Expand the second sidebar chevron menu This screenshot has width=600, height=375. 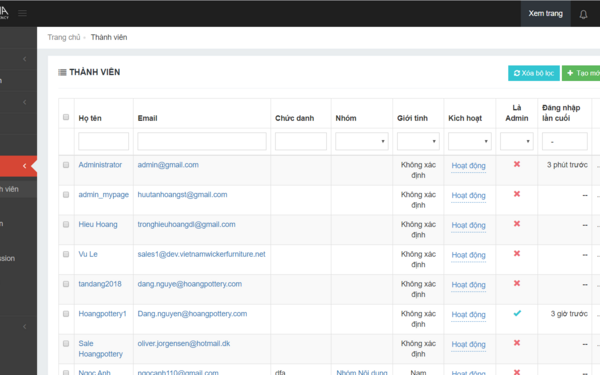tap(24, 102)
